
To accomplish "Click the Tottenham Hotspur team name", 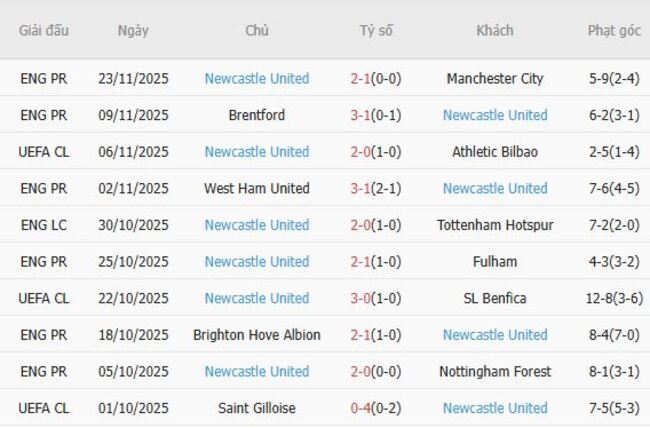I will (x=495, y=225).
